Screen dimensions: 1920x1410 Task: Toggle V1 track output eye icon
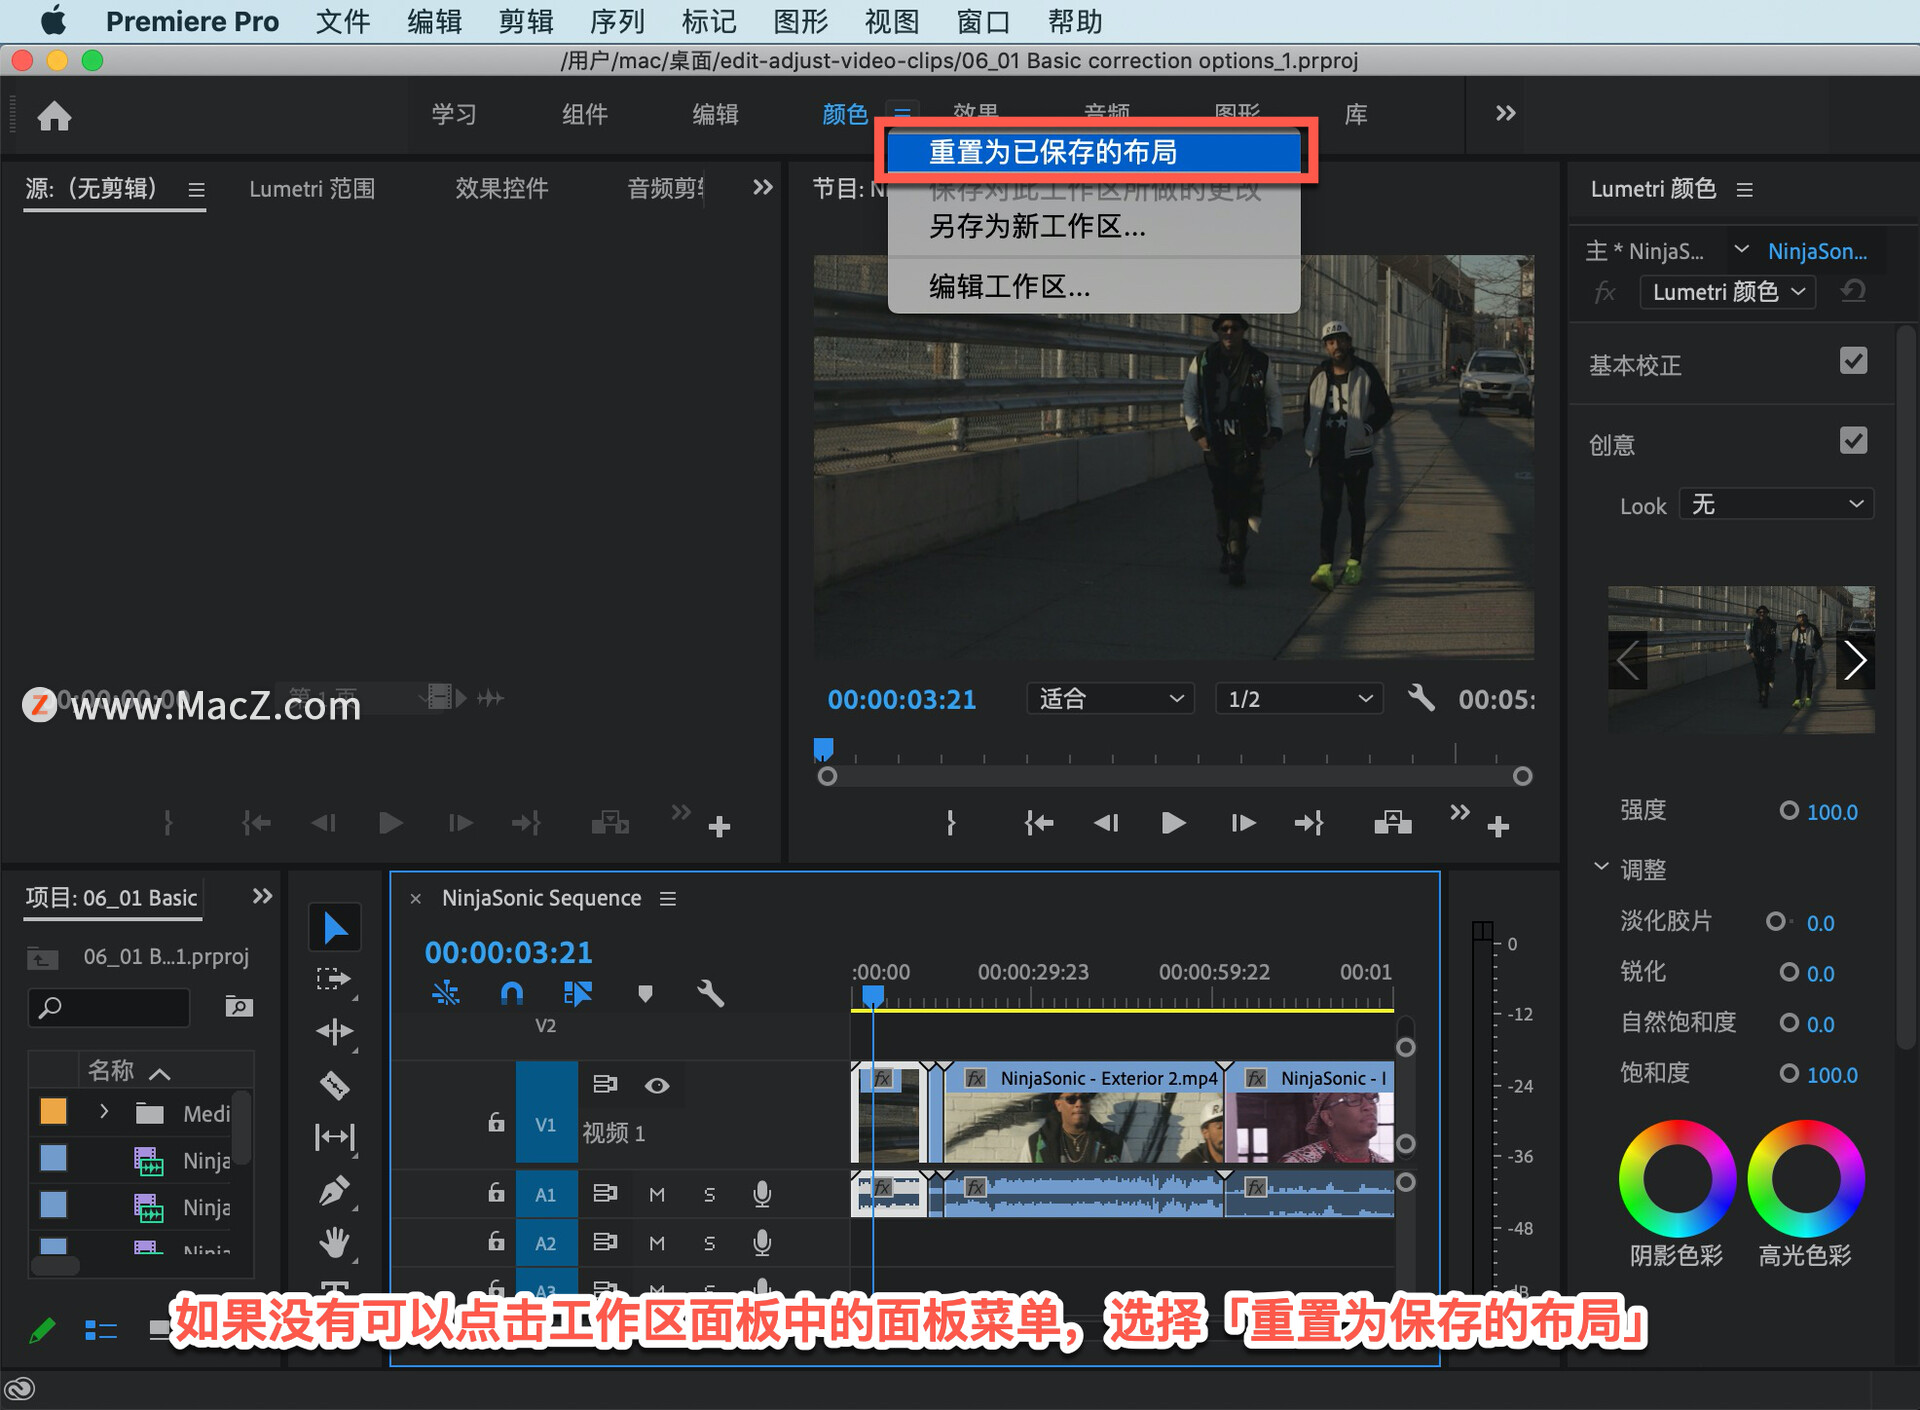click(x=657, y=1085)
